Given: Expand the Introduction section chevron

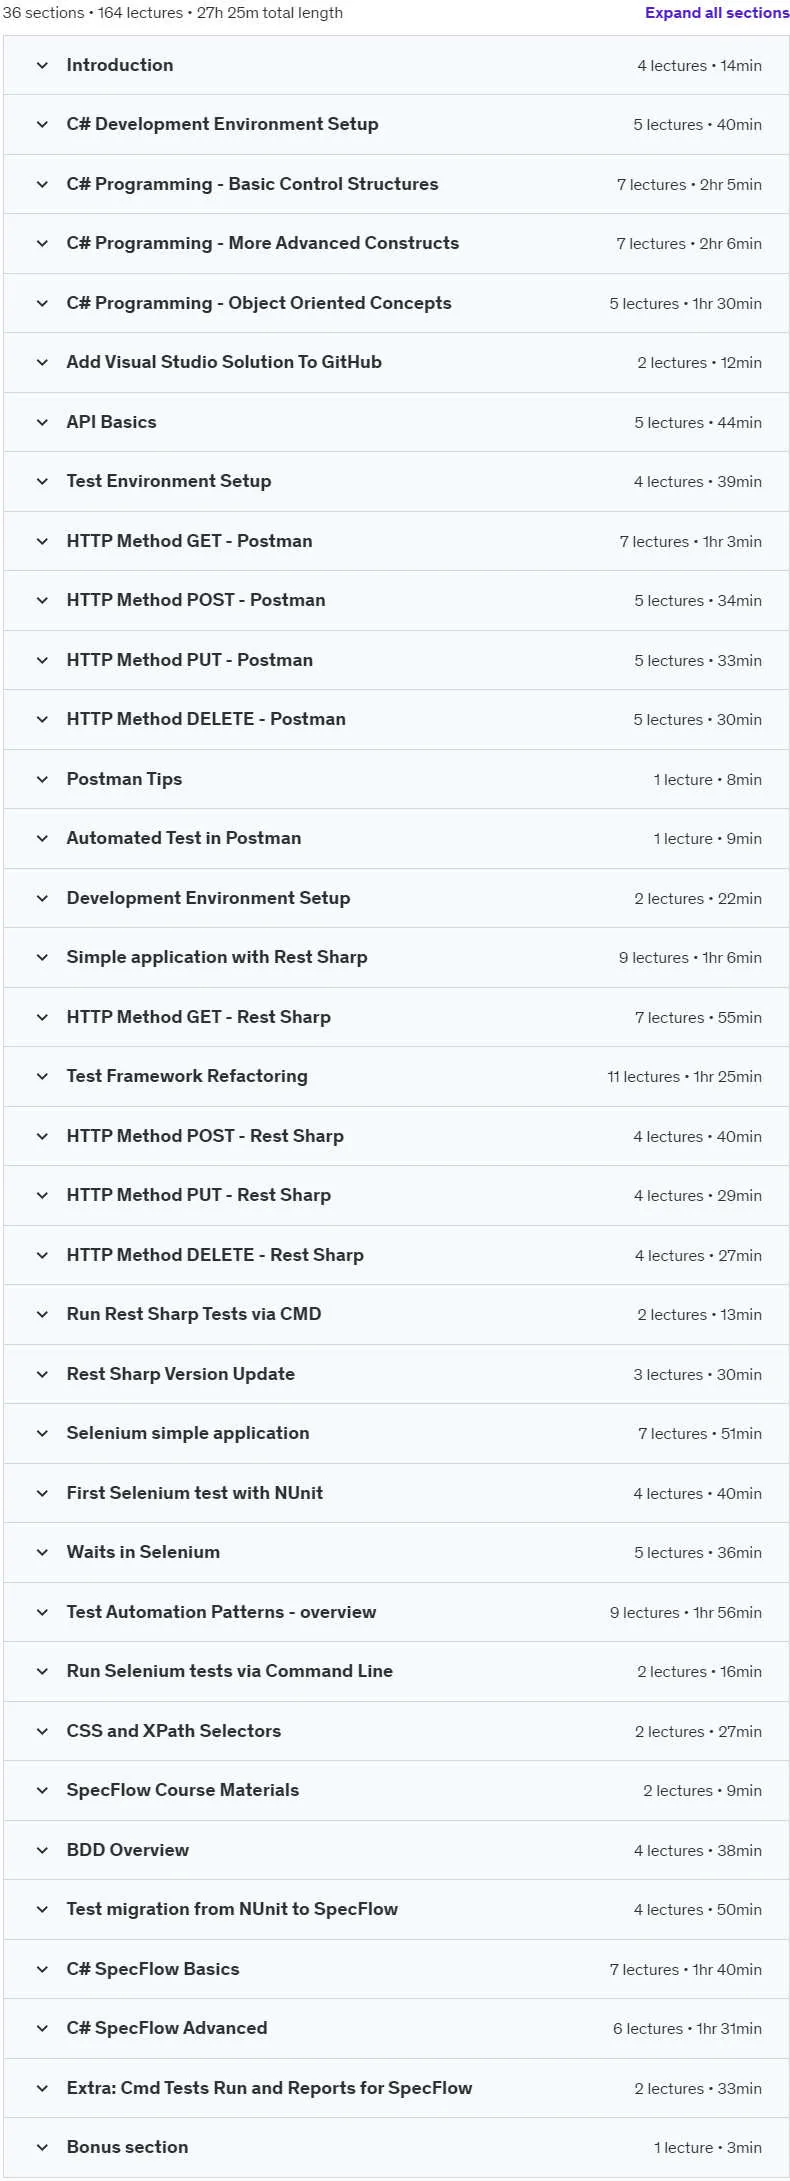Looking at the screenshot, I should click(x=42, y=65).
